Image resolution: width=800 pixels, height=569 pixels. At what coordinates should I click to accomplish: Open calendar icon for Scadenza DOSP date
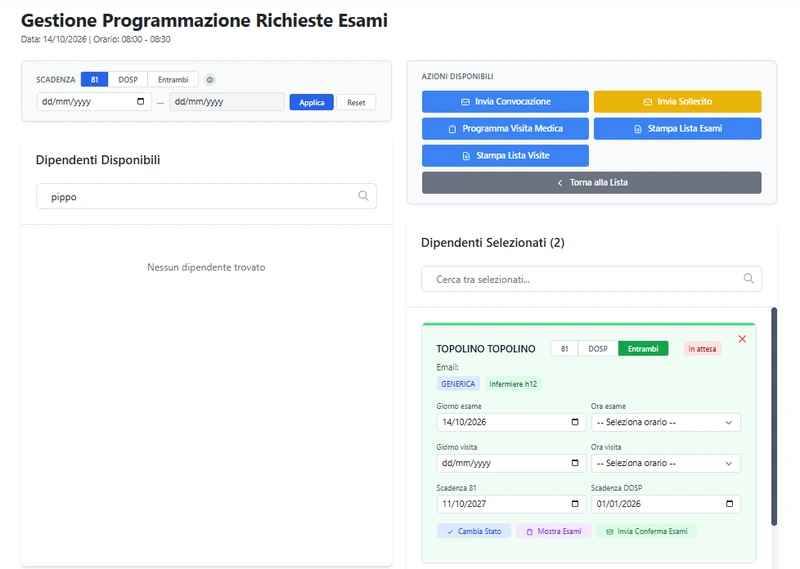(x=730, y=503)
